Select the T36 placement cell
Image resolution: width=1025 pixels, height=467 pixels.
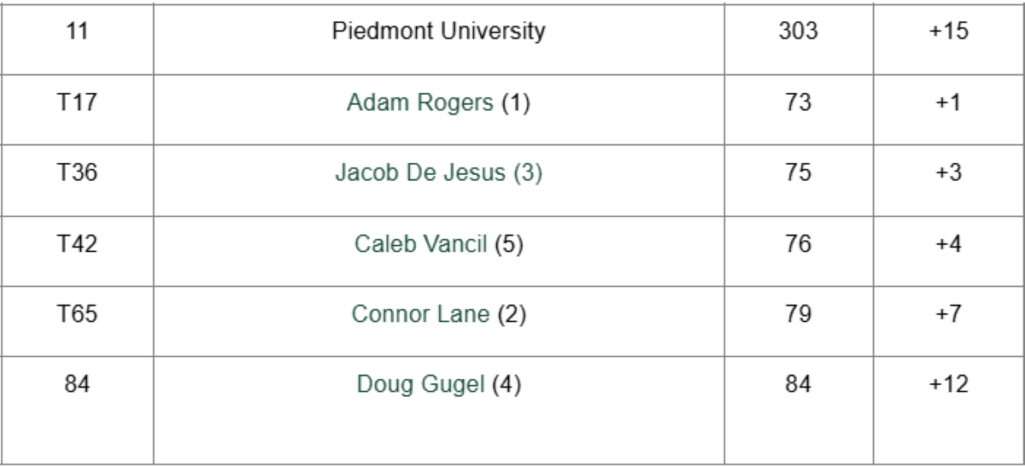(77, 173)
